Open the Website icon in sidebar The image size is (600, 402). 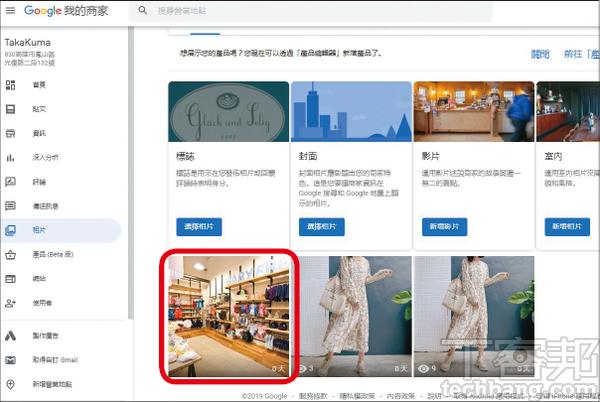[x=10, y=279]
